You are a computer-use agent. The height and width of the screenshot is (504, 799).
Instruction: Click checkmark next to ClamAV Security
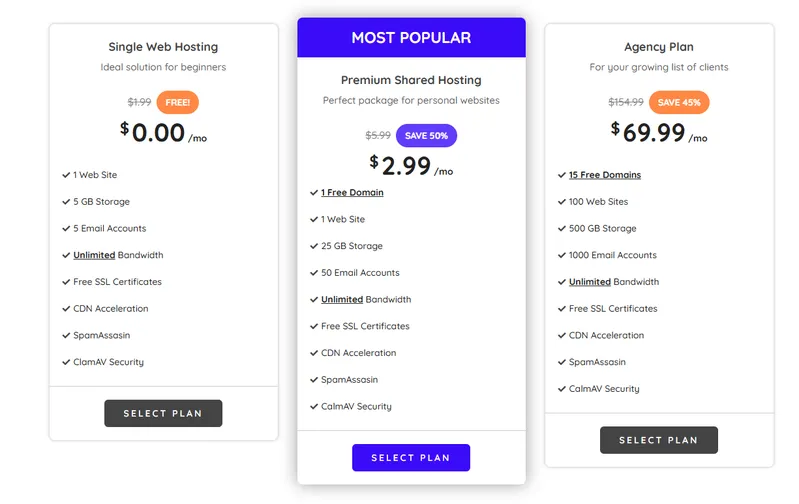coord(66,362)
